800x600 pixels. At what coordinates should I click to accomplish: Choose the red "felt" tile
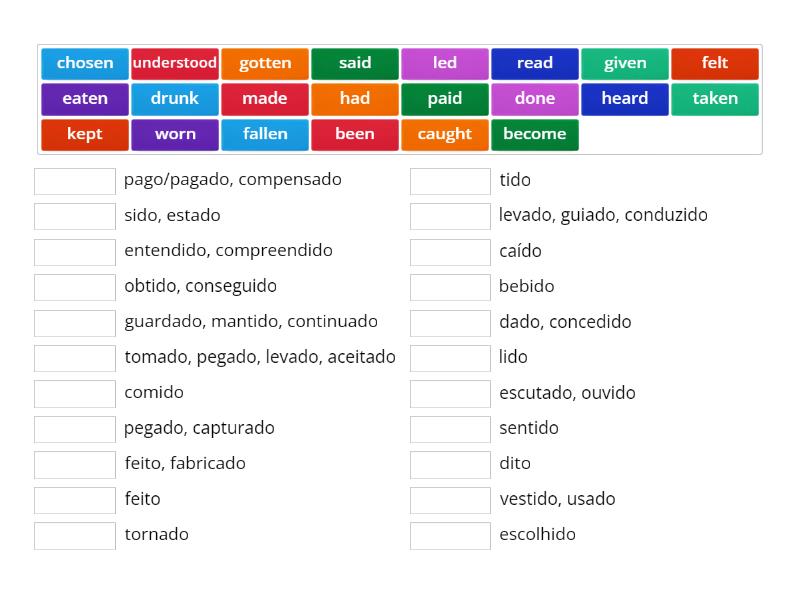(714, 63)
